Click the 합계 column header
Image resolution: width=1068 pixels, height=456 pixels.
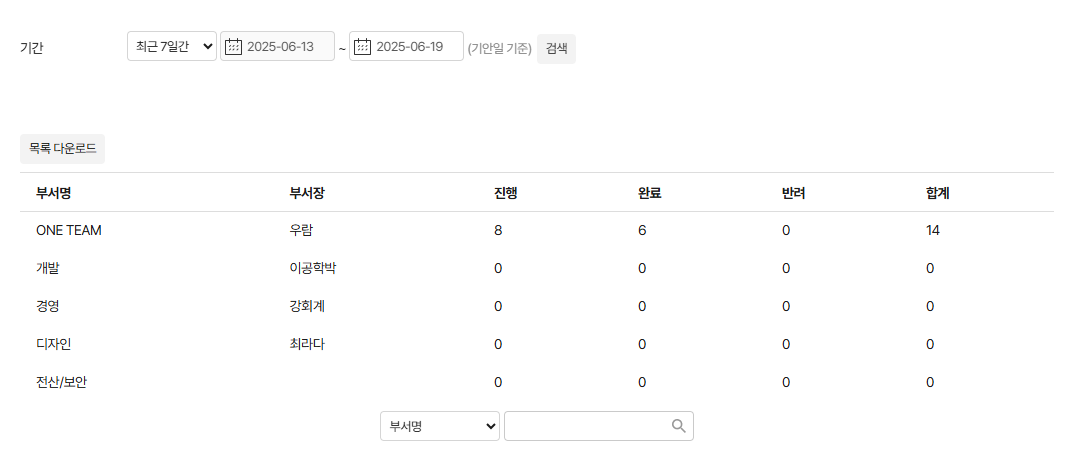click(938, 193)
